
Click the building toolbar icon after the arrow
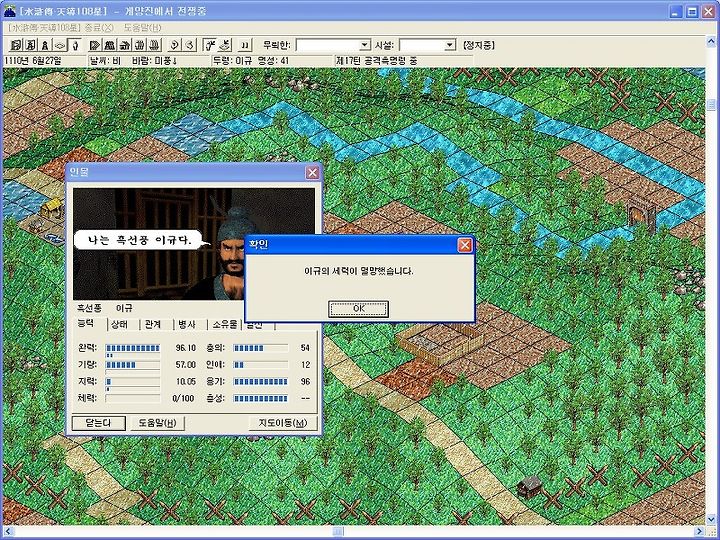click(110, 45)
